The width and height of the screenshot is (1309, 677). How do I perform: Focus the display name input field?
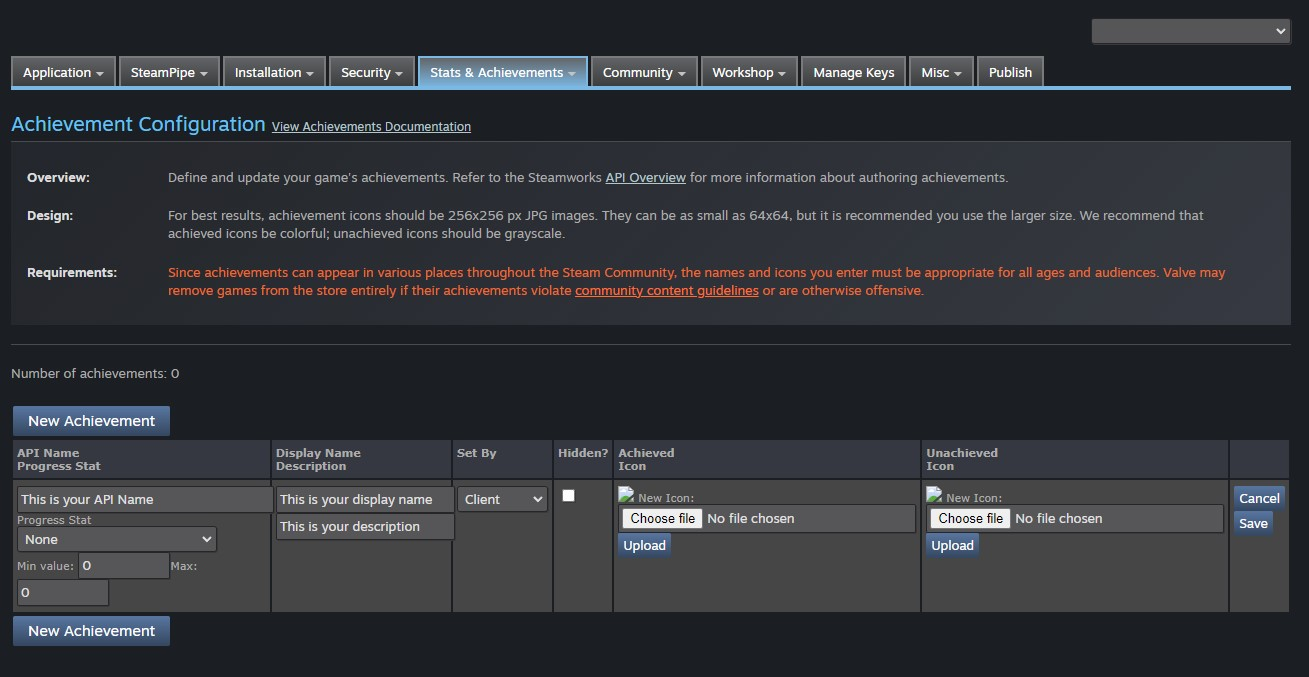pyautogui.click(x=365, y=499)
